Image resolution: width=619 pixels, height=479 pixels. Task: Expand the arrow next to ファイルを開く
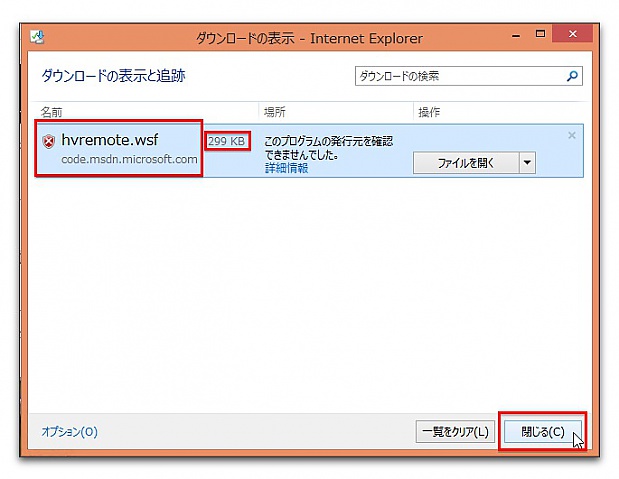point(527,163)
